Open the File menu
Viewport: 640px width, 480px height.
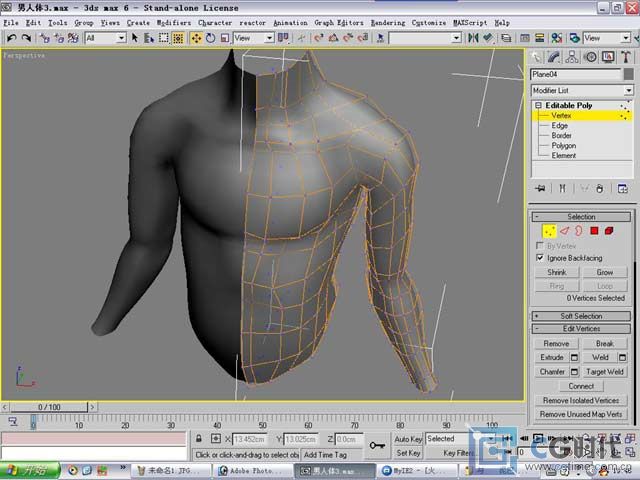point(11,23)
